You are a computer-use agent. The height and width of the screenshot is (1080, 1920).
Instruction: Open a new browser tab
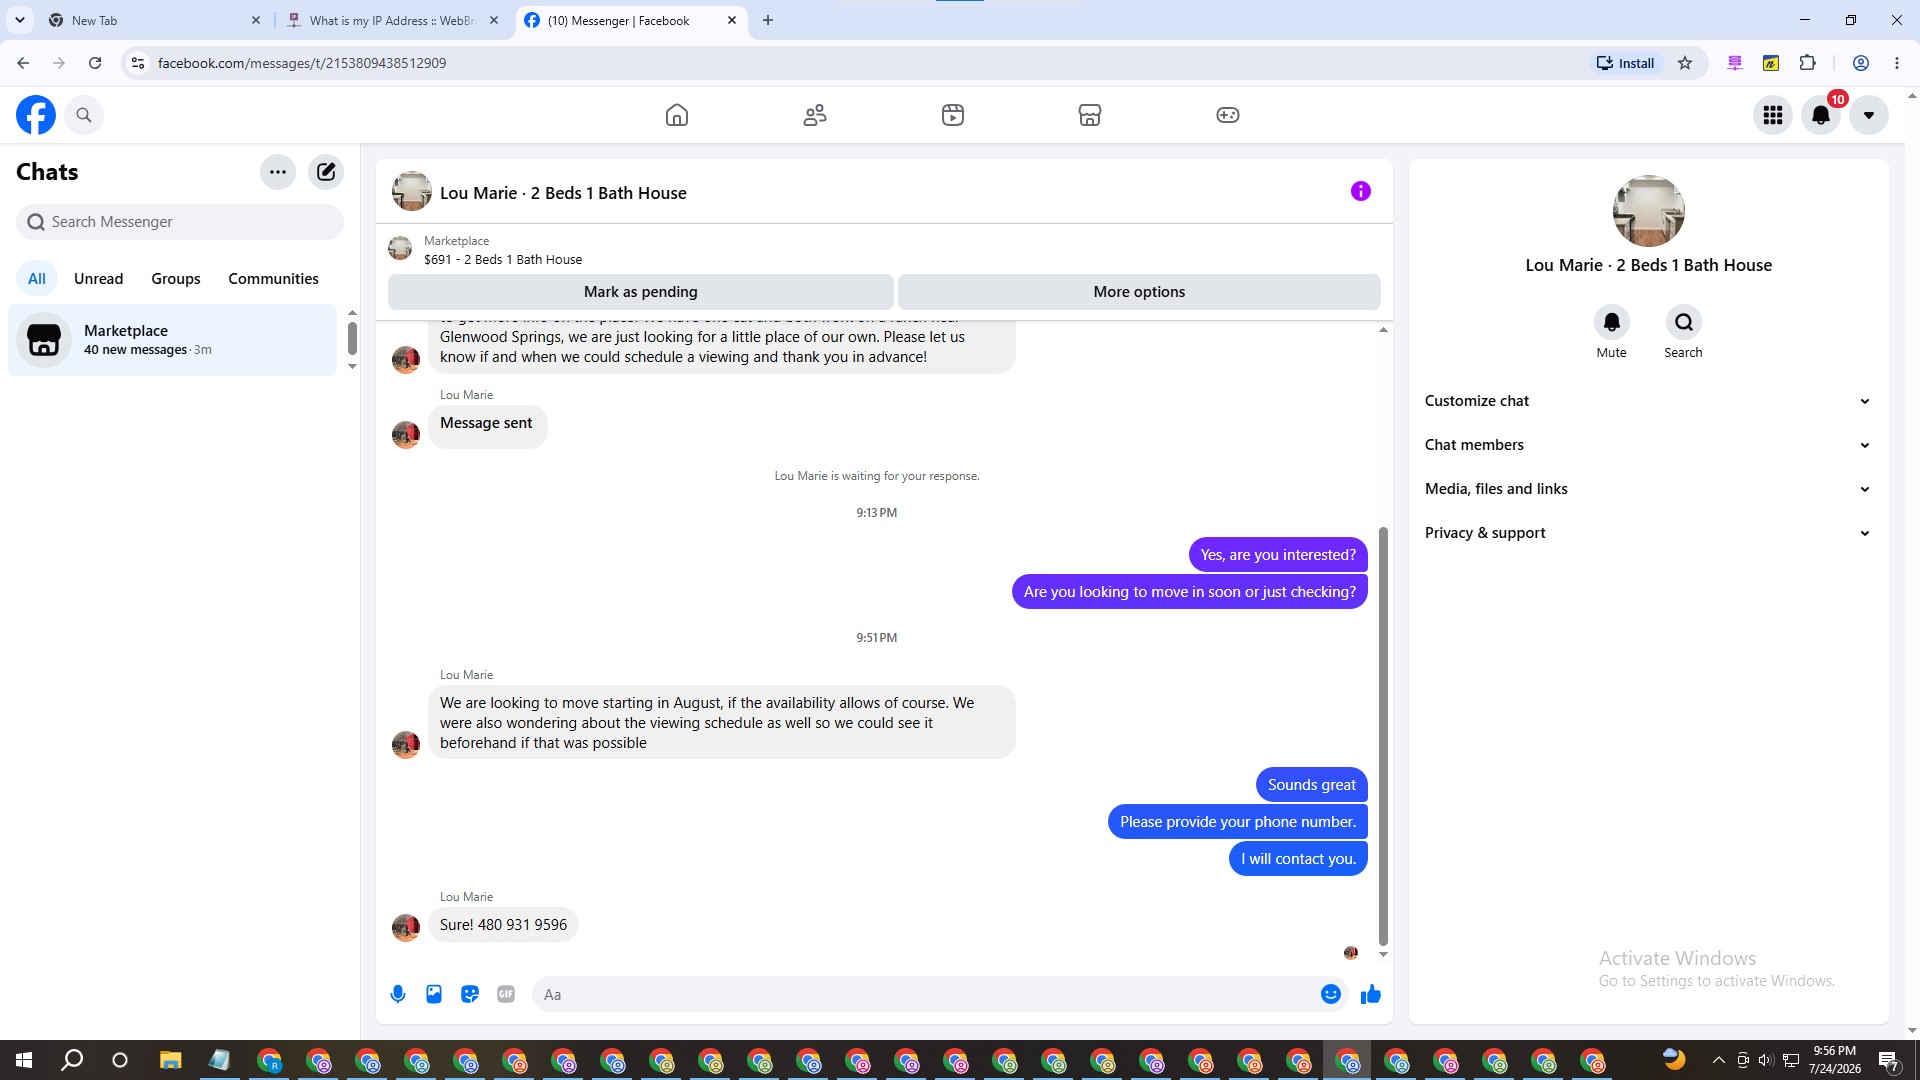[768, 20]
